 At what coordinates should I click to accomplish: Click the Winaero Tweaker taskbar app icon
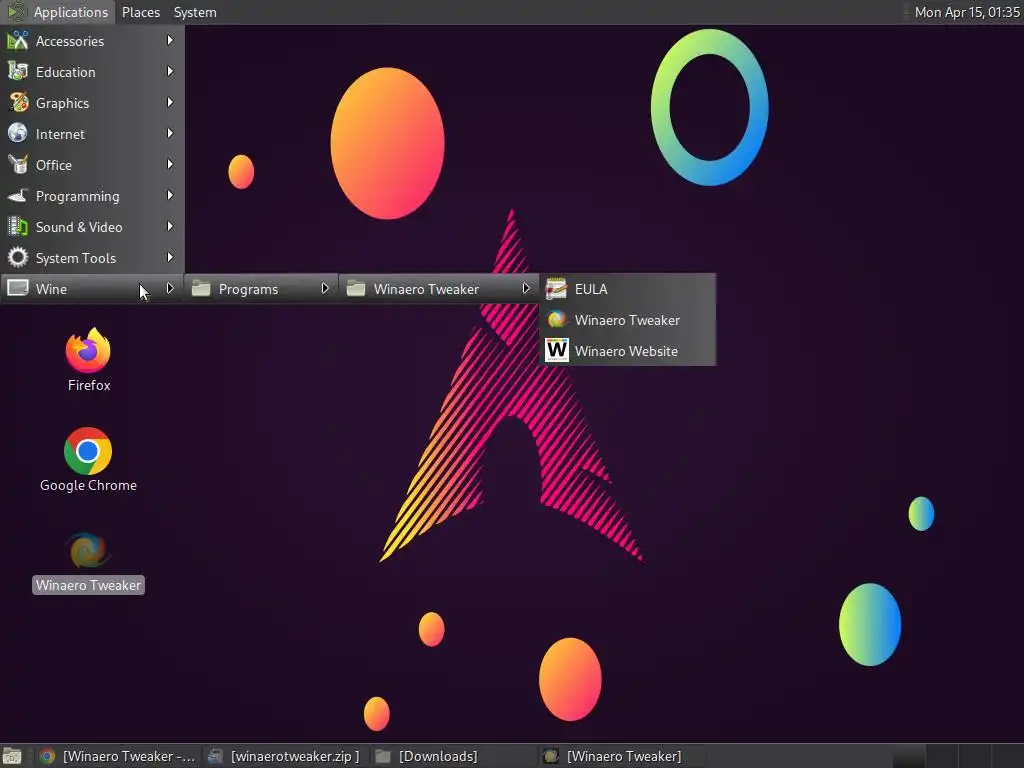(551, 756)
